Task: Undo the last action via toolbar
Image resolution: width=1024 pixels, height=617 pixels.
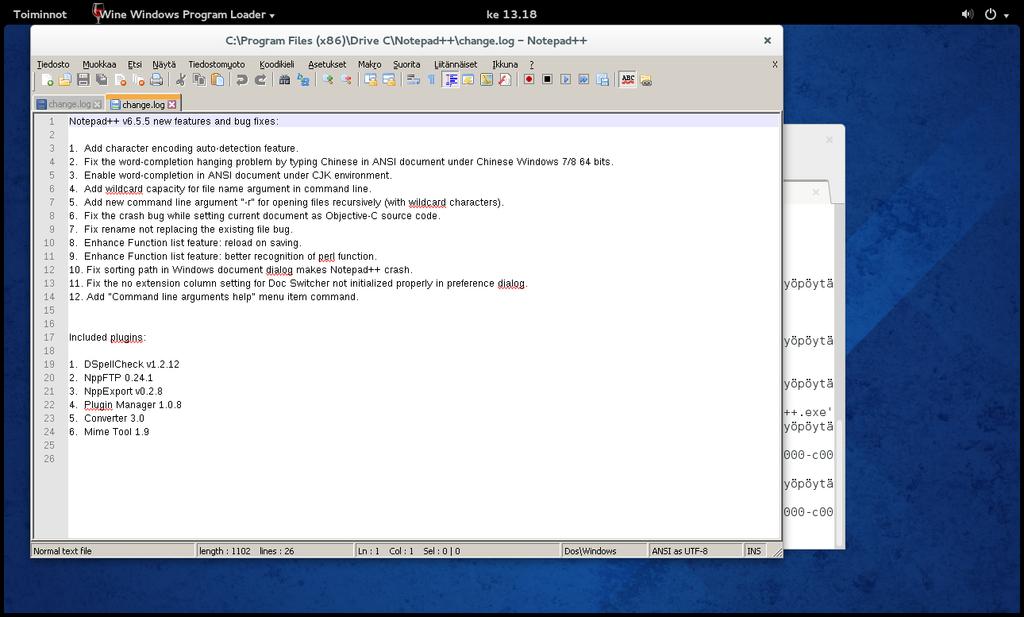Action: point(242,80)
